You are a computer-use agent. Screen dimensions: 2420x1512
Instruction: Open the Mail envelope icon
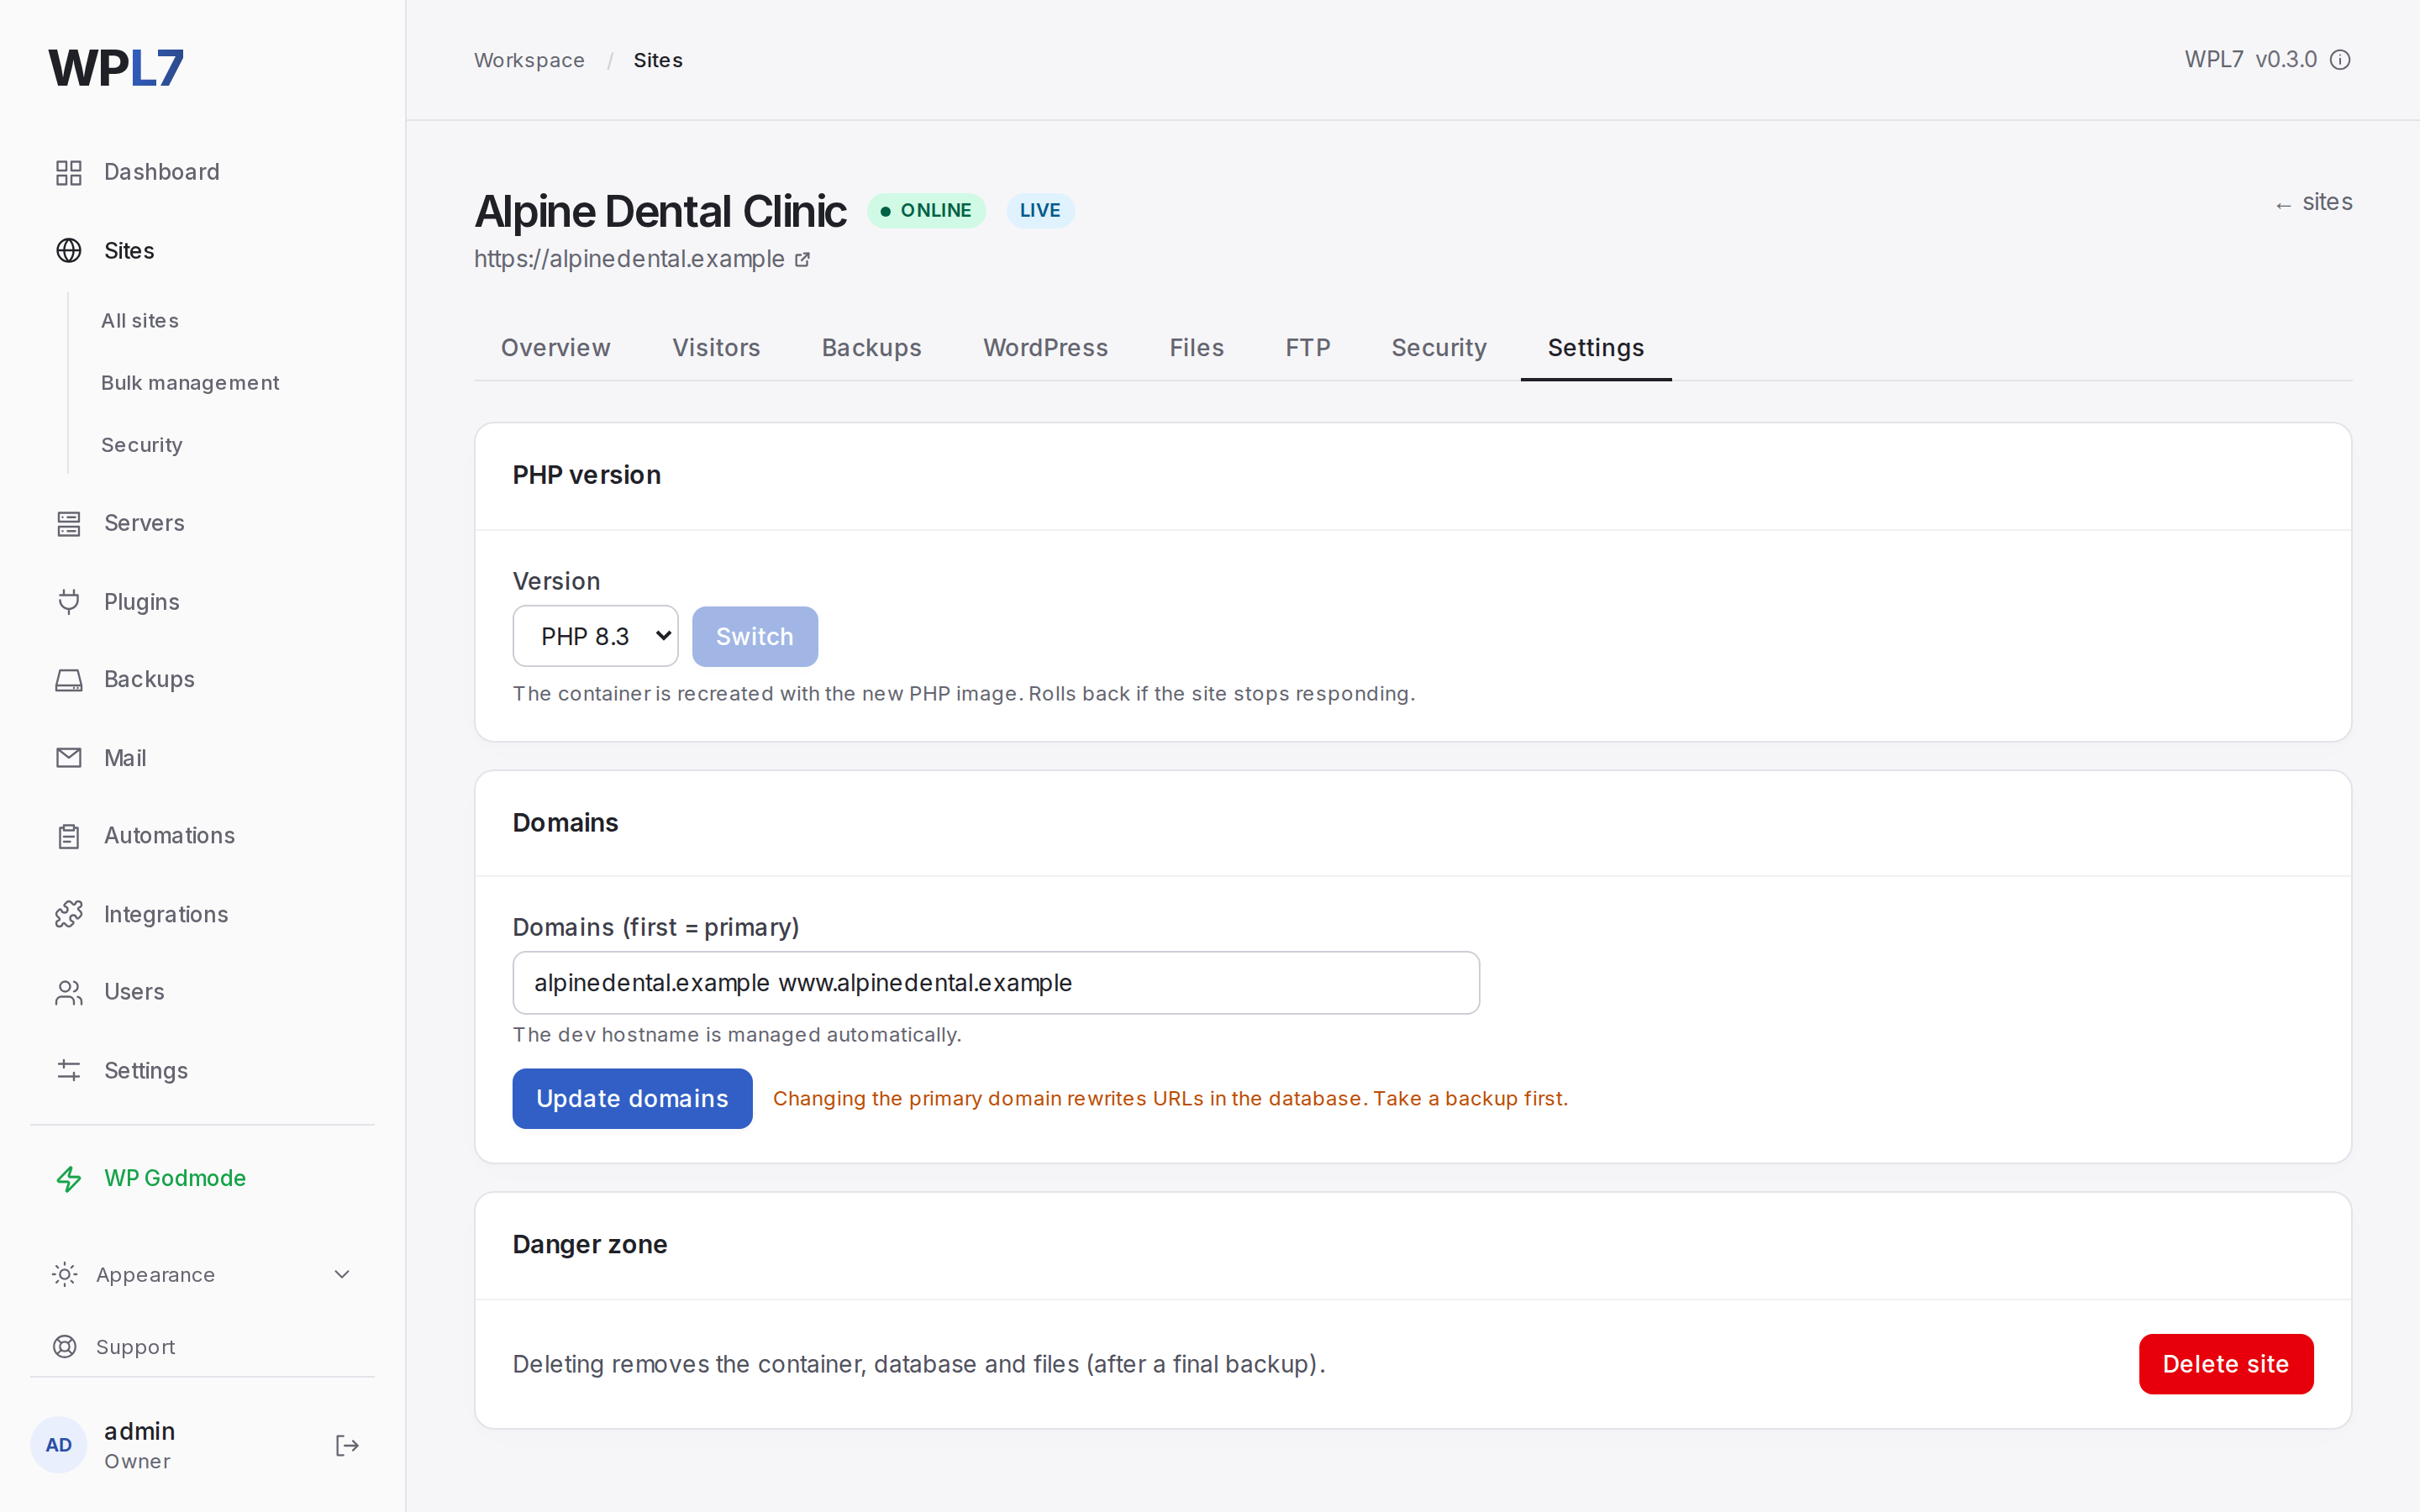click(x=68, y=758)
